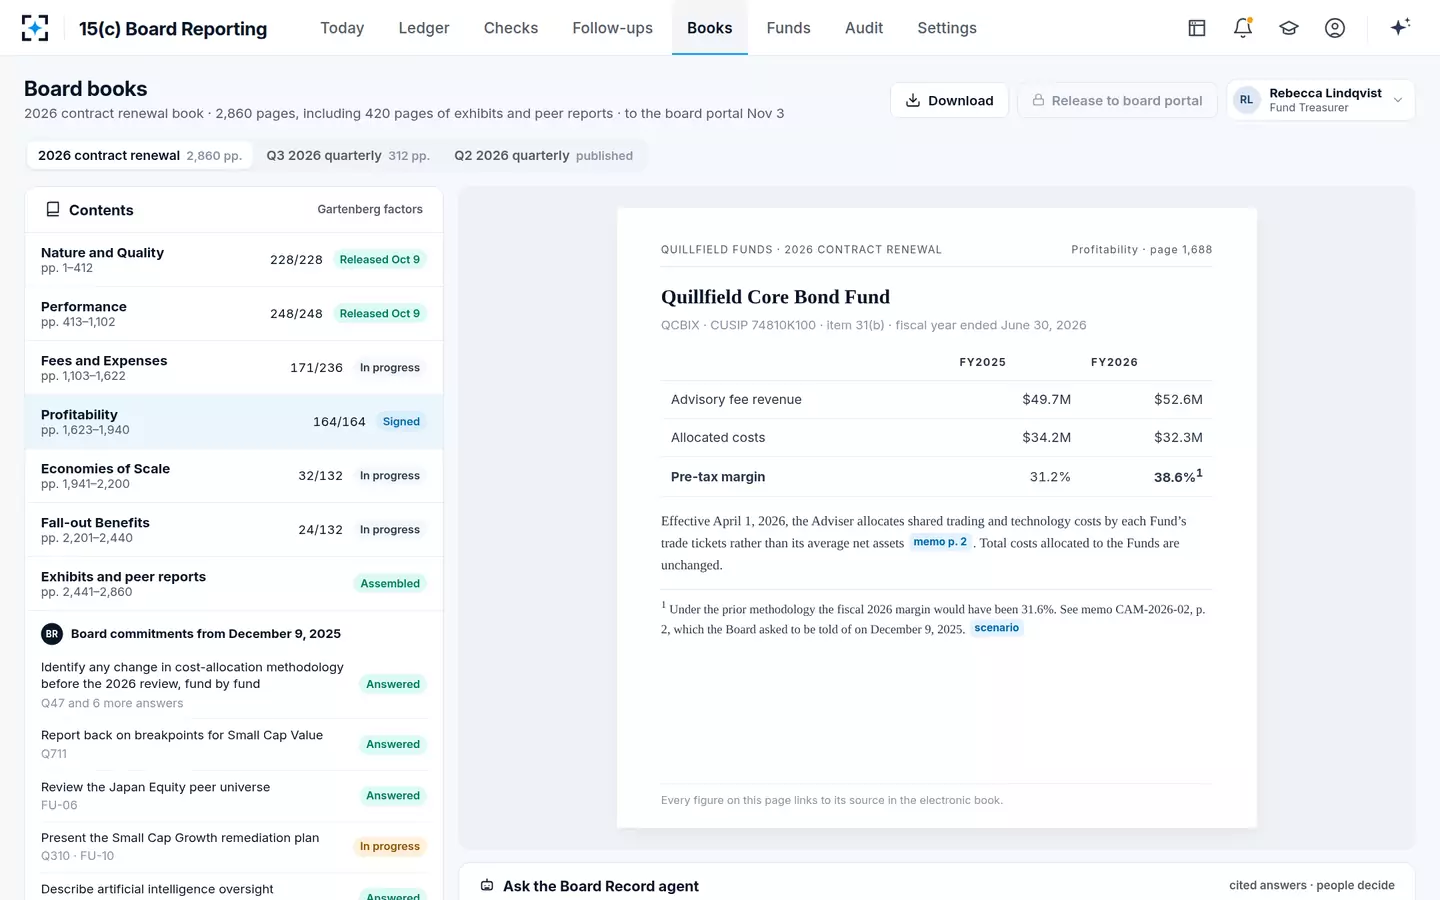Open the sparkle AI assistant icon
This screenshot has width=1440, height=900.
pyautogui.click(x=1400, y=27)
